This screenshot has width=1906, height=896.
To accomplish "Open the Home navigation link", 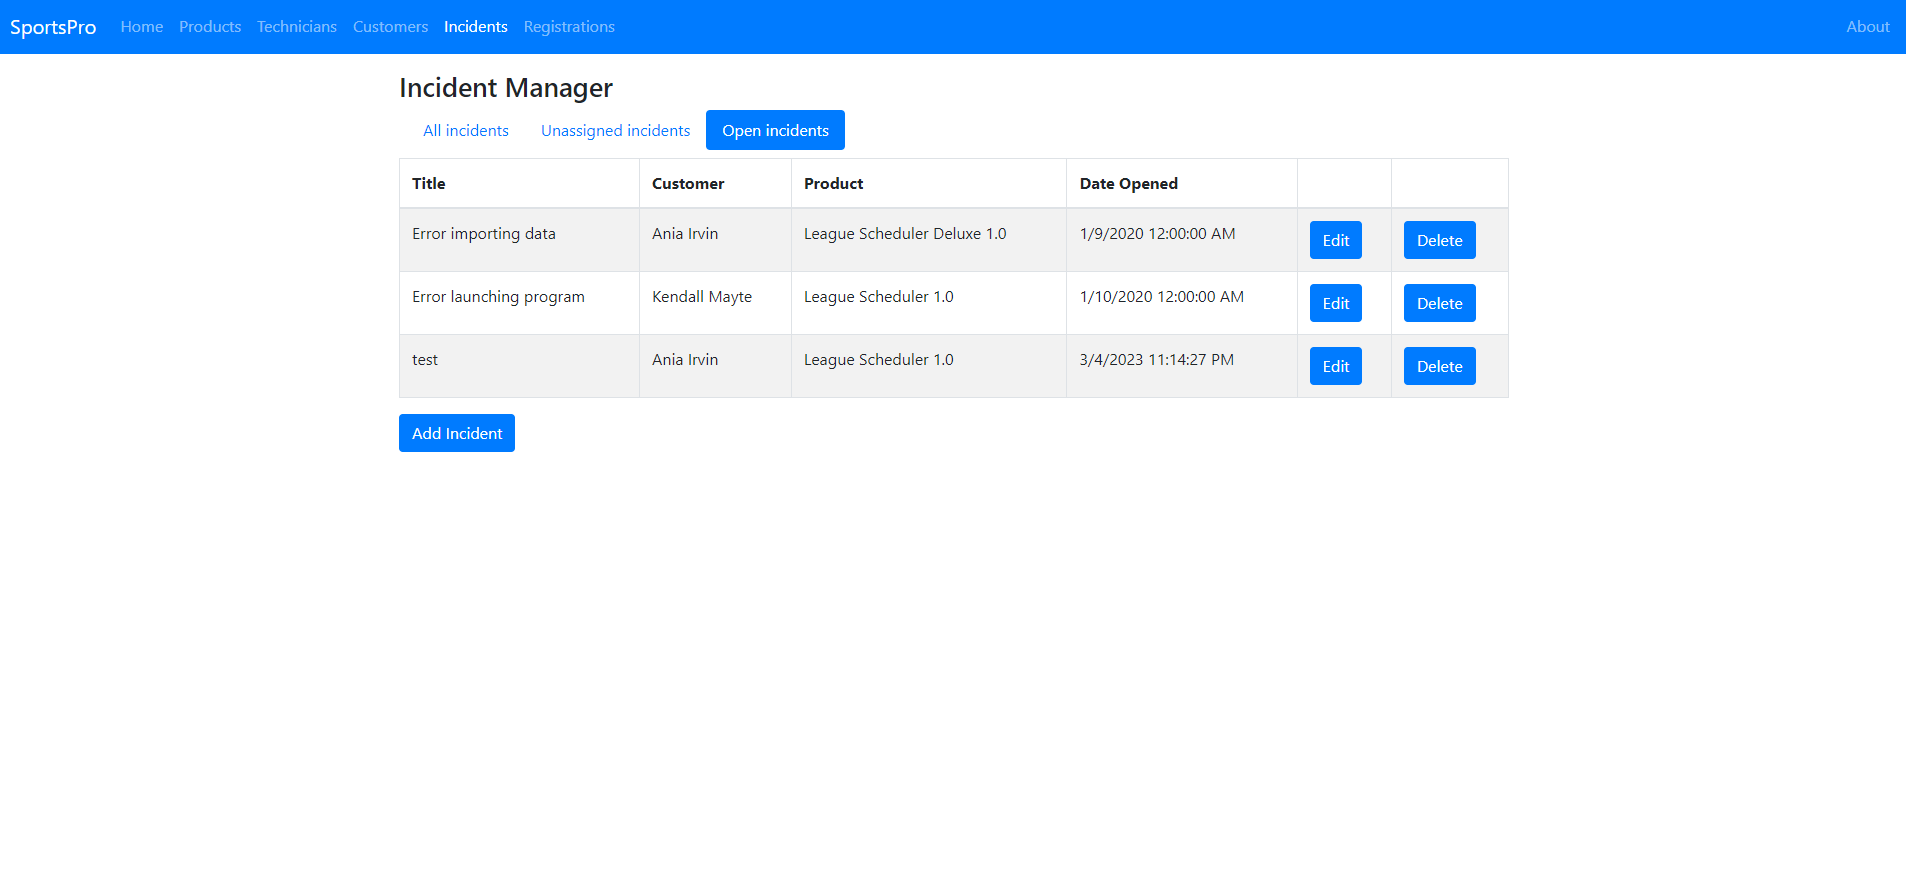I will tap(141, 27).
